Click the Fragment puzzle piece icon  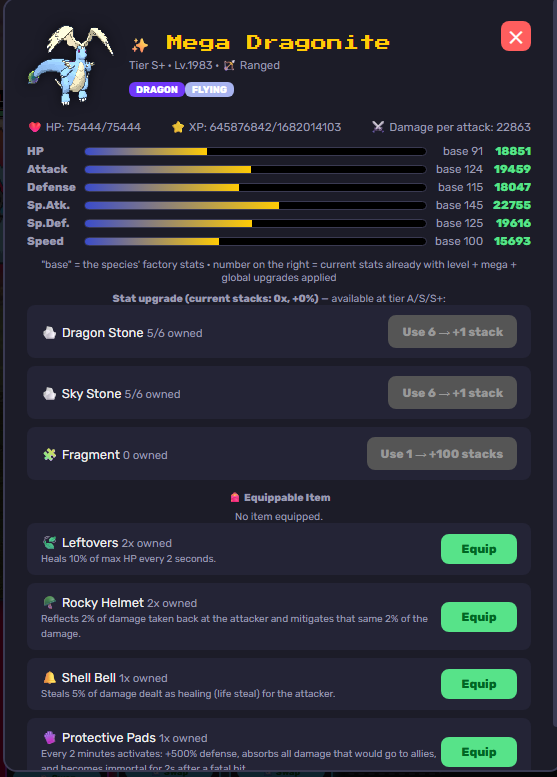(50, 455)
